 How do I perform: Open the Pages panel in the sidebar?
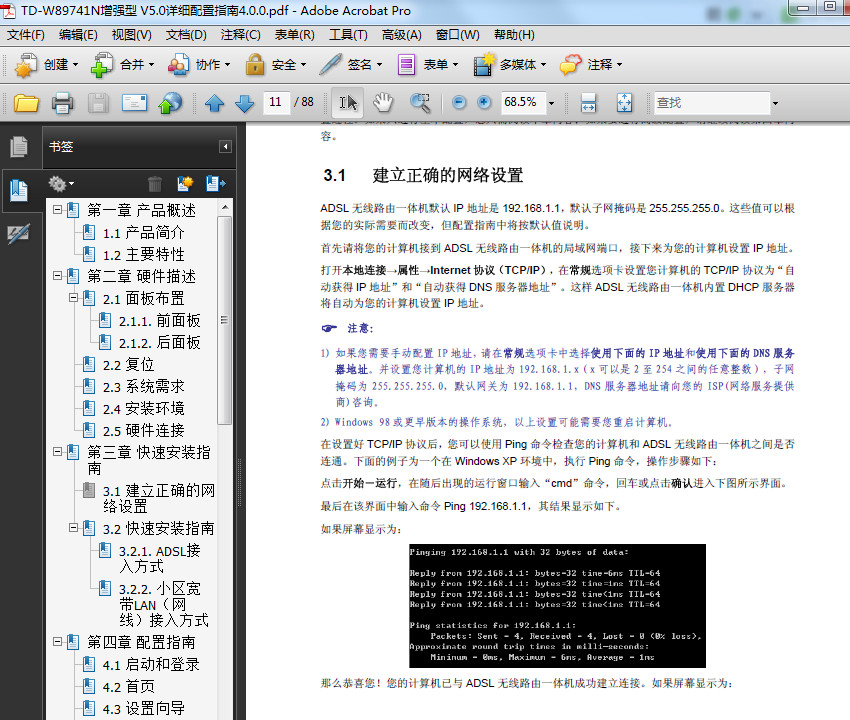tap(19, 146)
